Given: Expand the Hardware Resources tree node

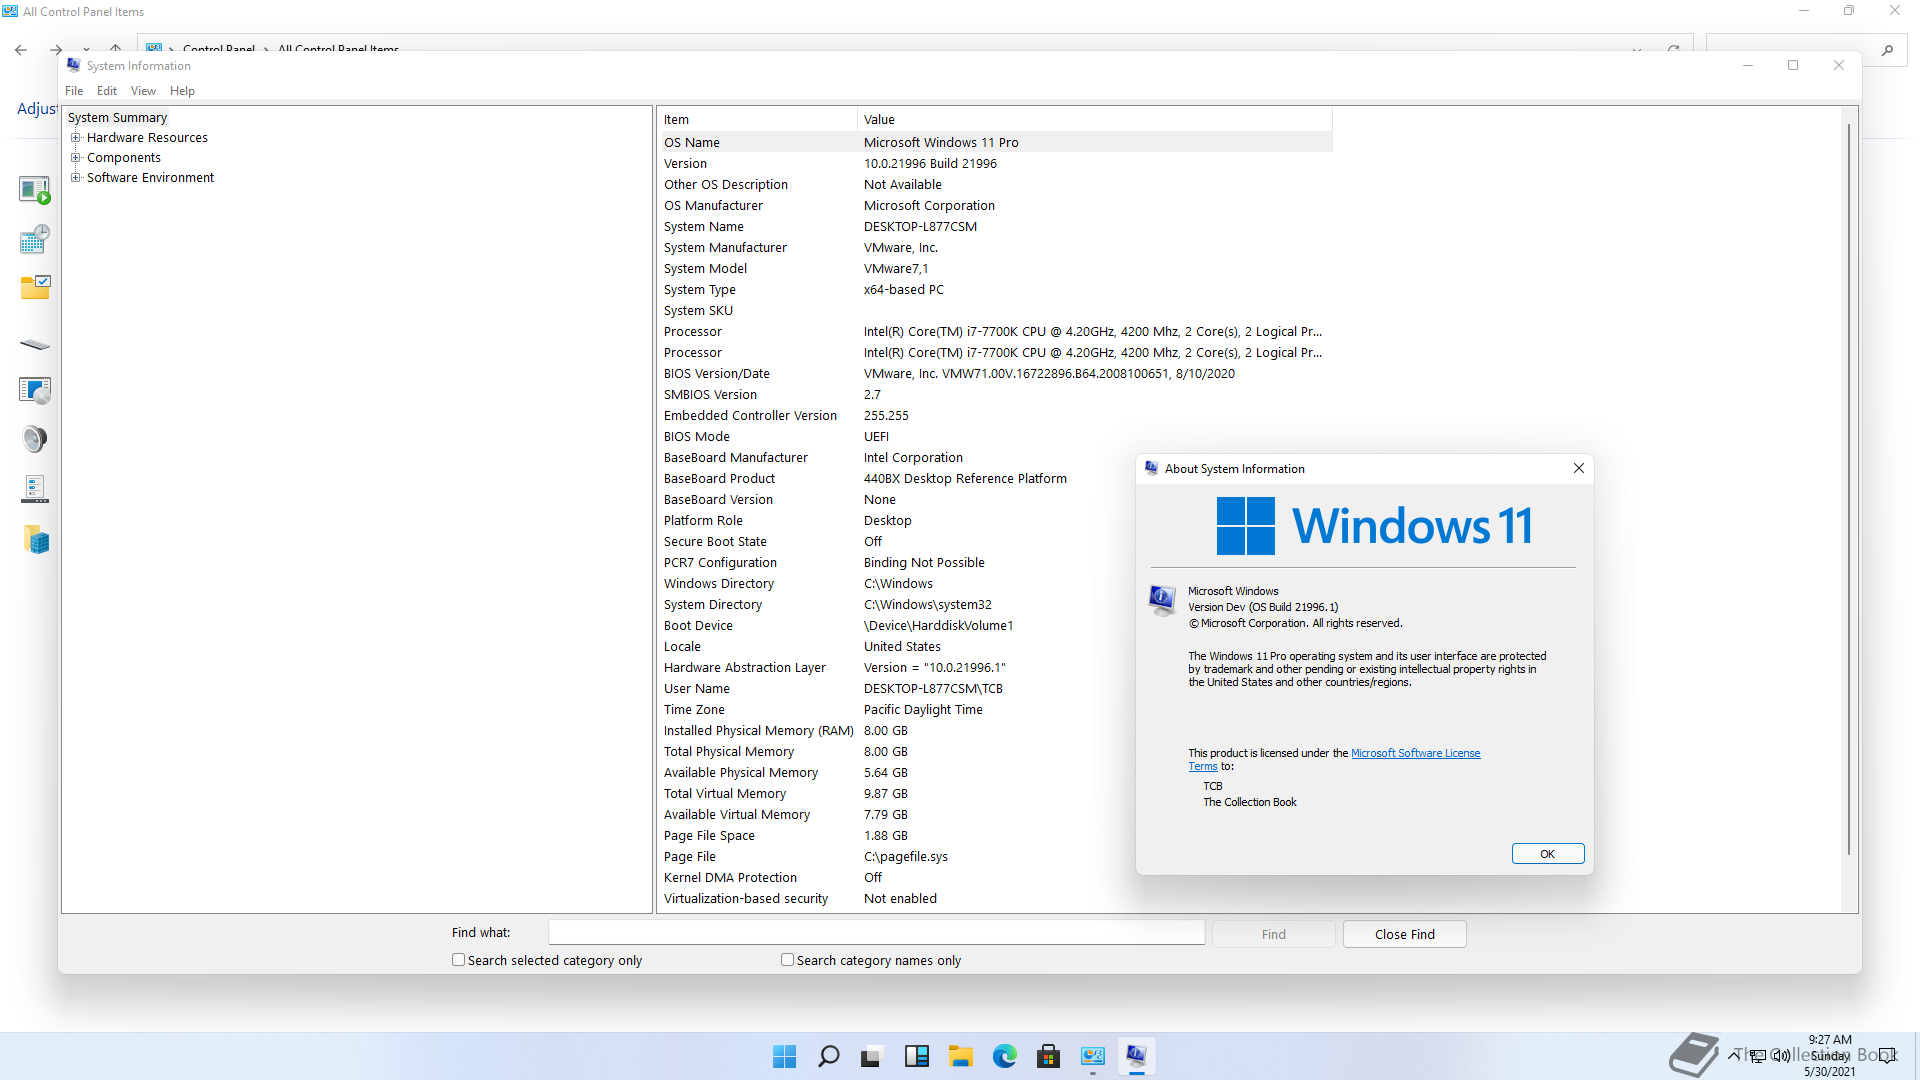Looking at the screenshot, I should pyautogui.click(x=75, y=138).
